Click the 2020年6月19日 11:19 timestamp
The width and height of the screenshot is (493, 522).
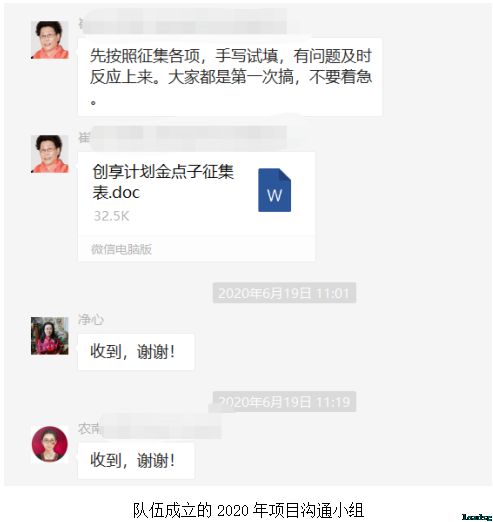(284, 402)
